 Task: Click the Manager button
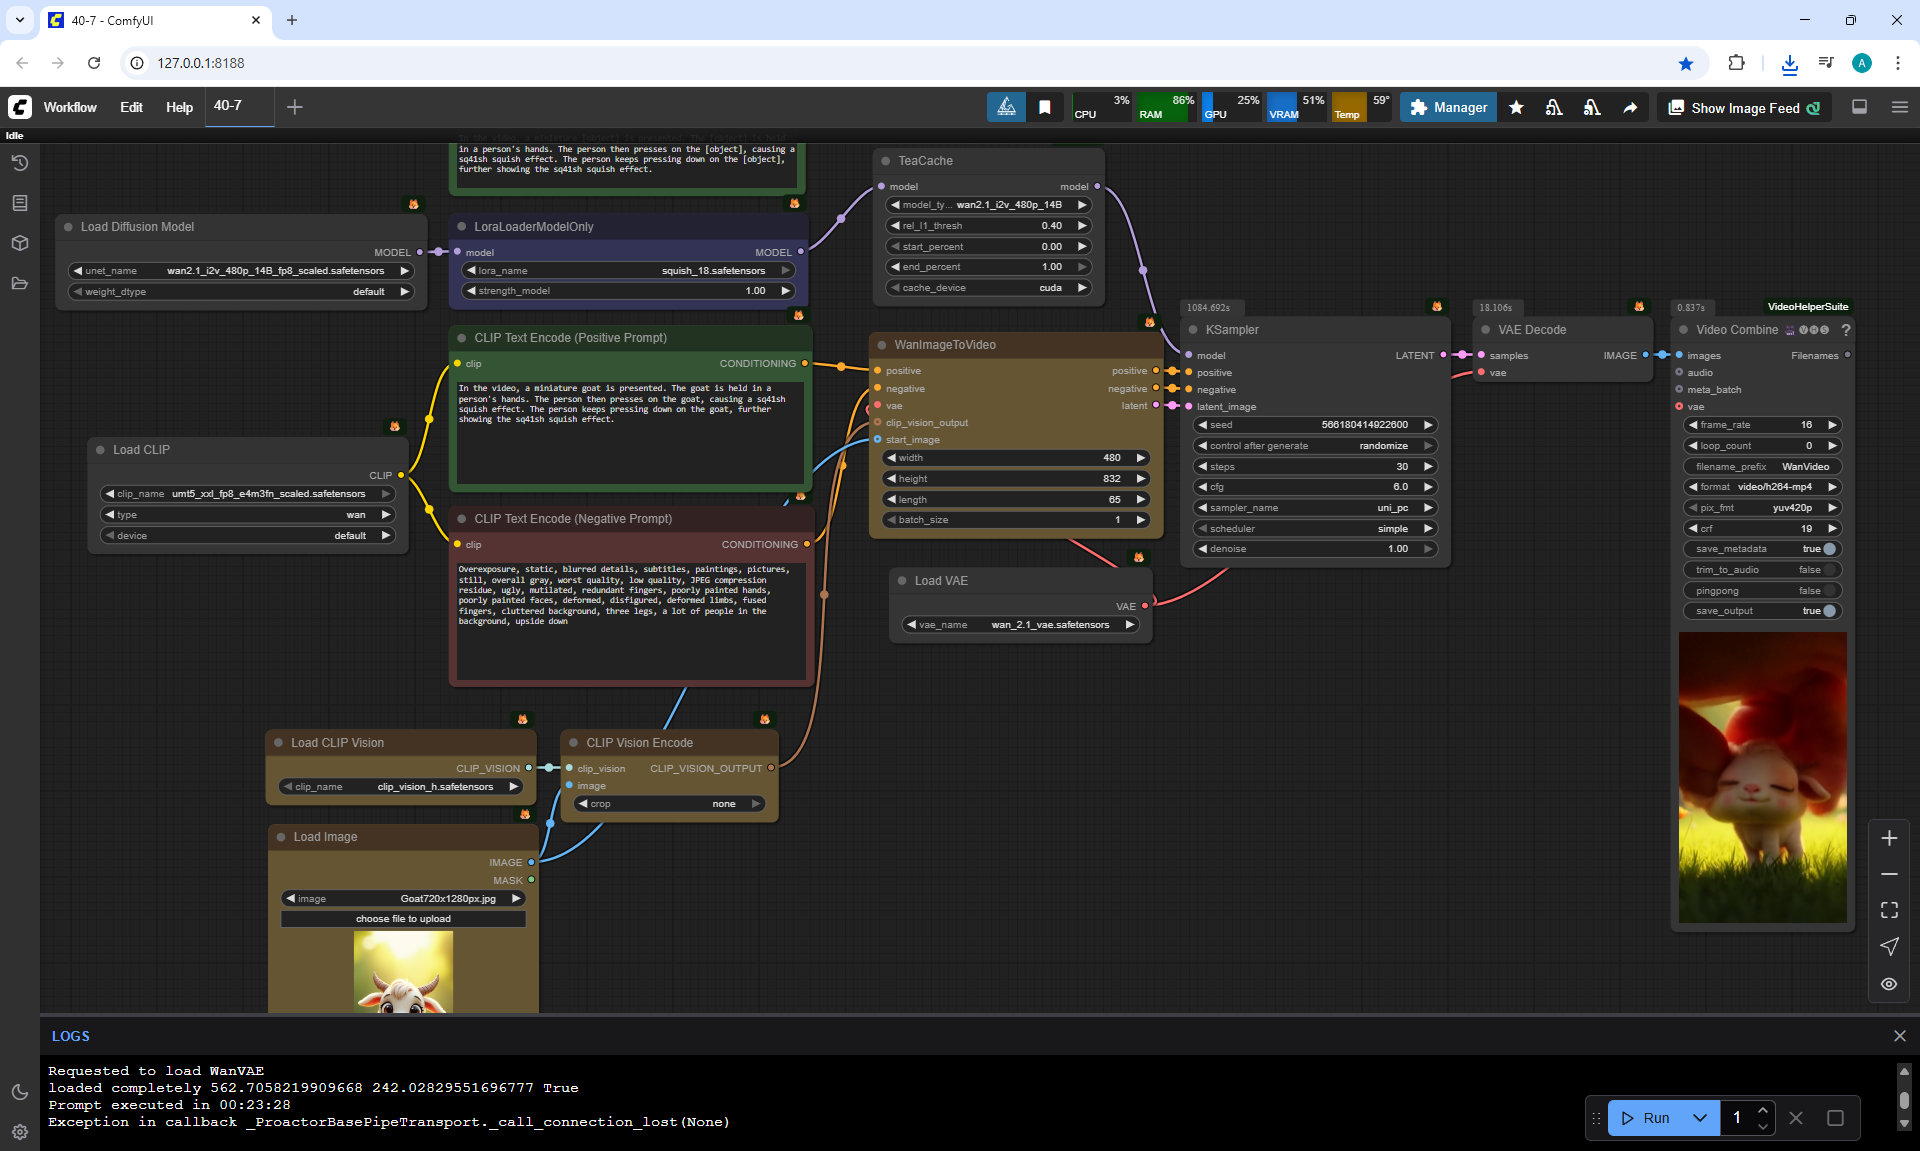[x=1448, y=107]
